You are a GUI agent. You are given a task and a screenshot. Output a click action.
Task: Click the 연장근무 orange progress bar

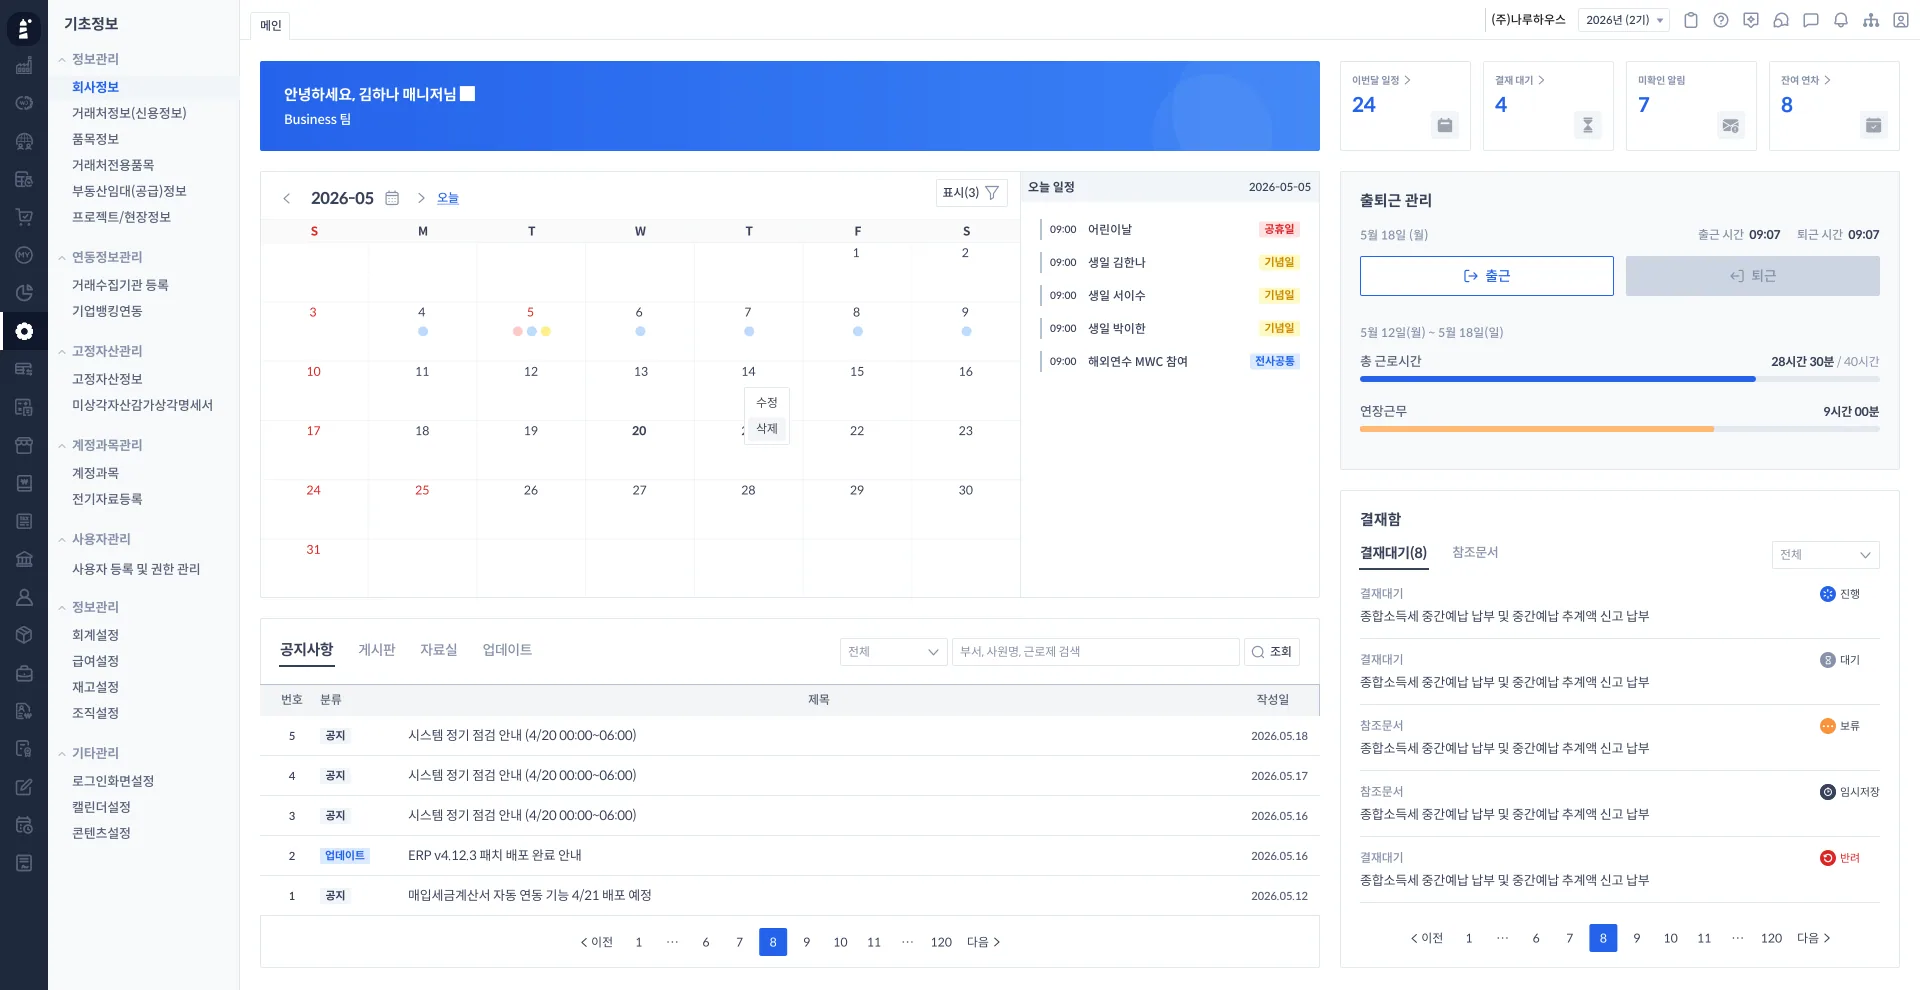point(1620,429)
